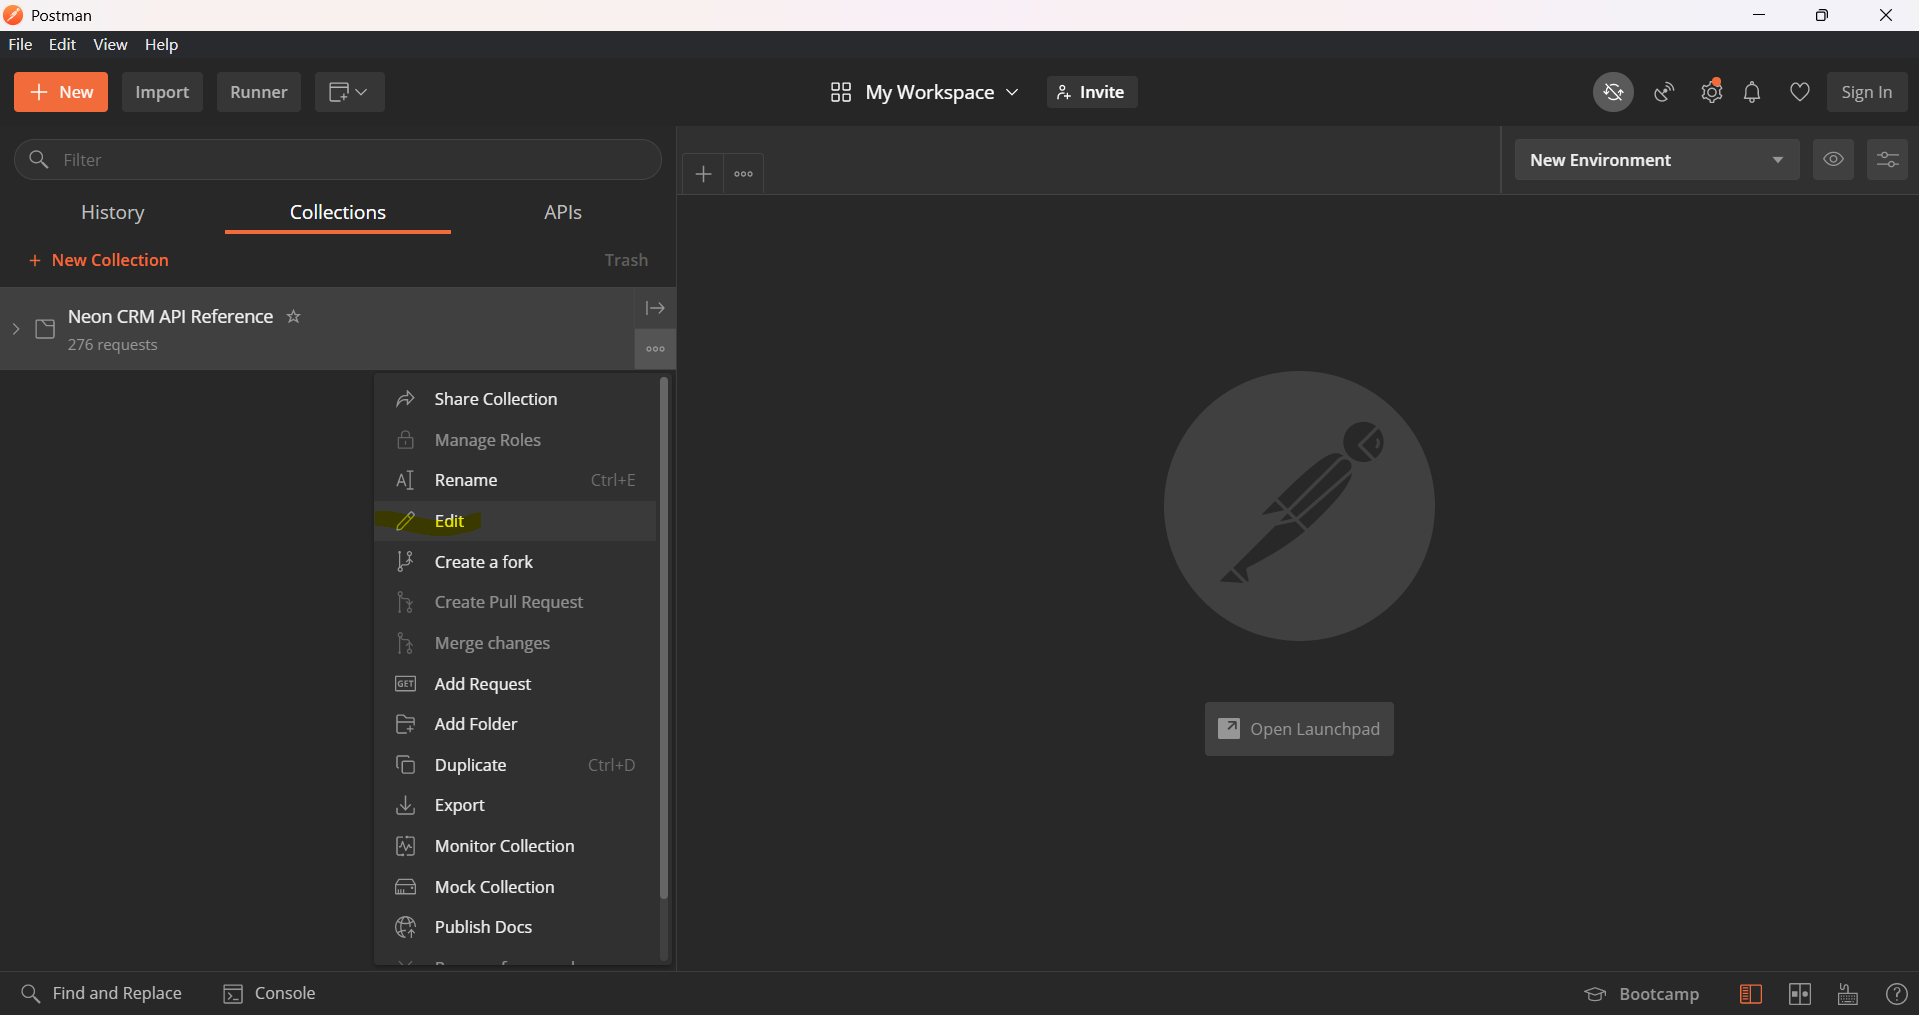The image size is (1919, 1015).
Task: Click Open Launchpad
Action: [x=1299, y=729]
